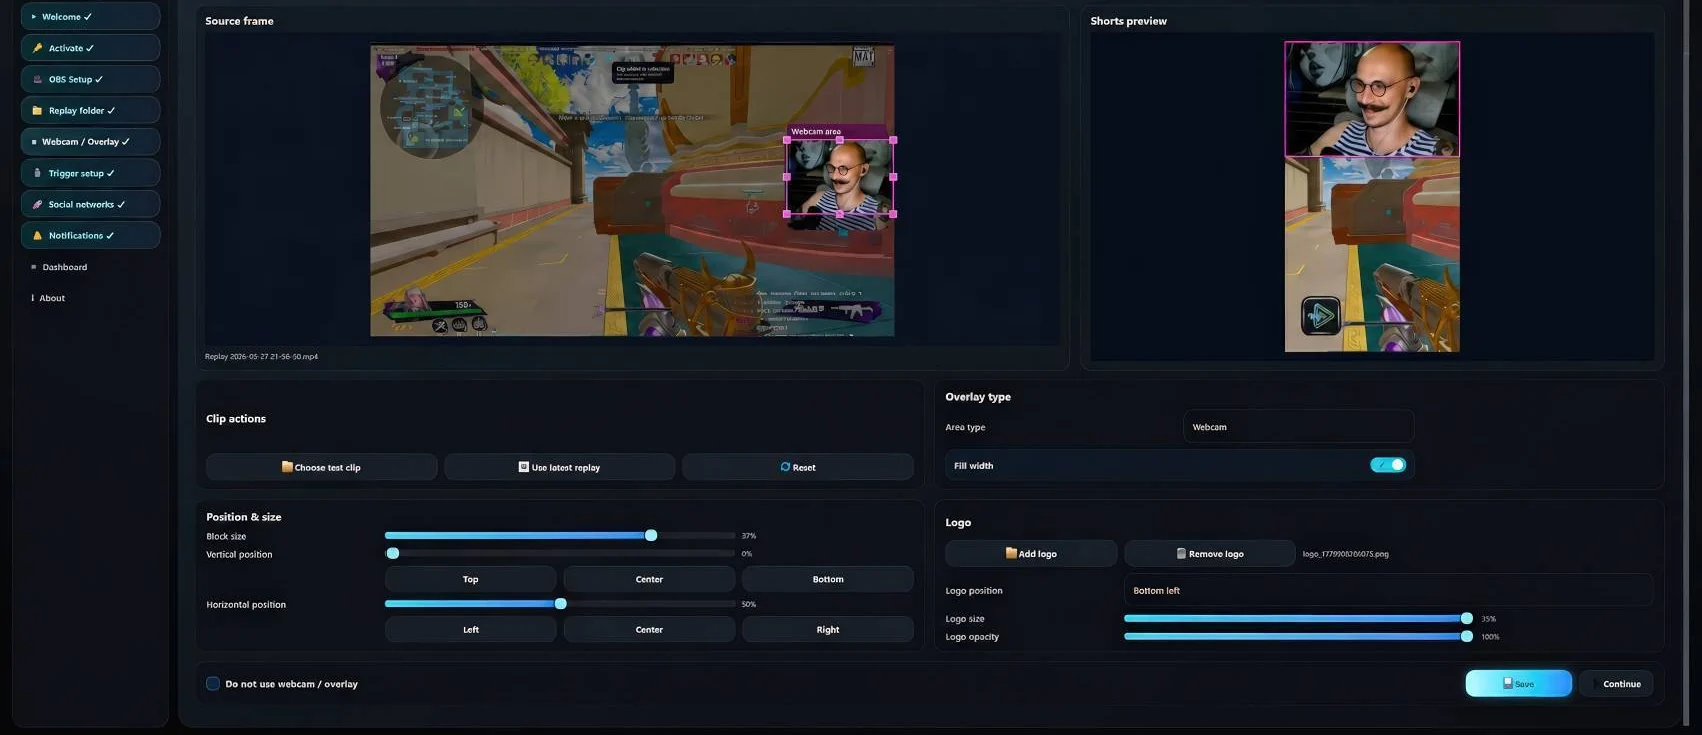Open Logo position Bottom left dropdown
Image resolution: width=1702 pixels, height=735 pixels.
(1387, 591)
